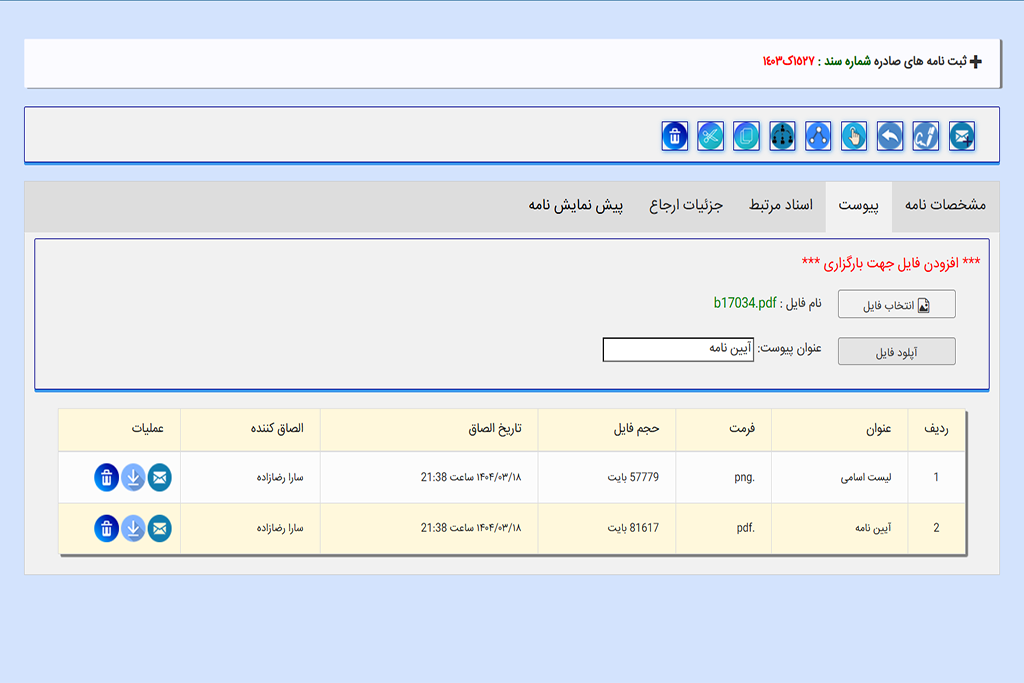Screen dimensions: 1024x683
Task: Click the signature pen icon in toolbar
Action: coord(926,136)
